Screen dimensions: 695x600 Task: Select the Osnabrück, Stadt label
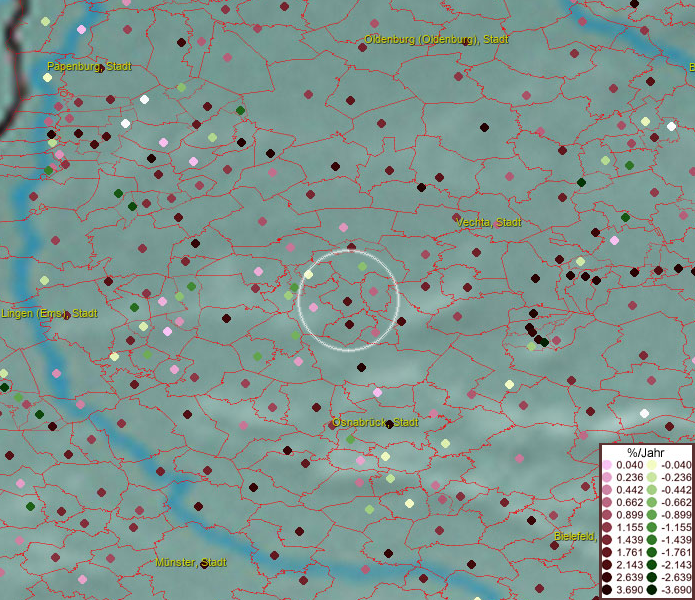click(375, 422)
